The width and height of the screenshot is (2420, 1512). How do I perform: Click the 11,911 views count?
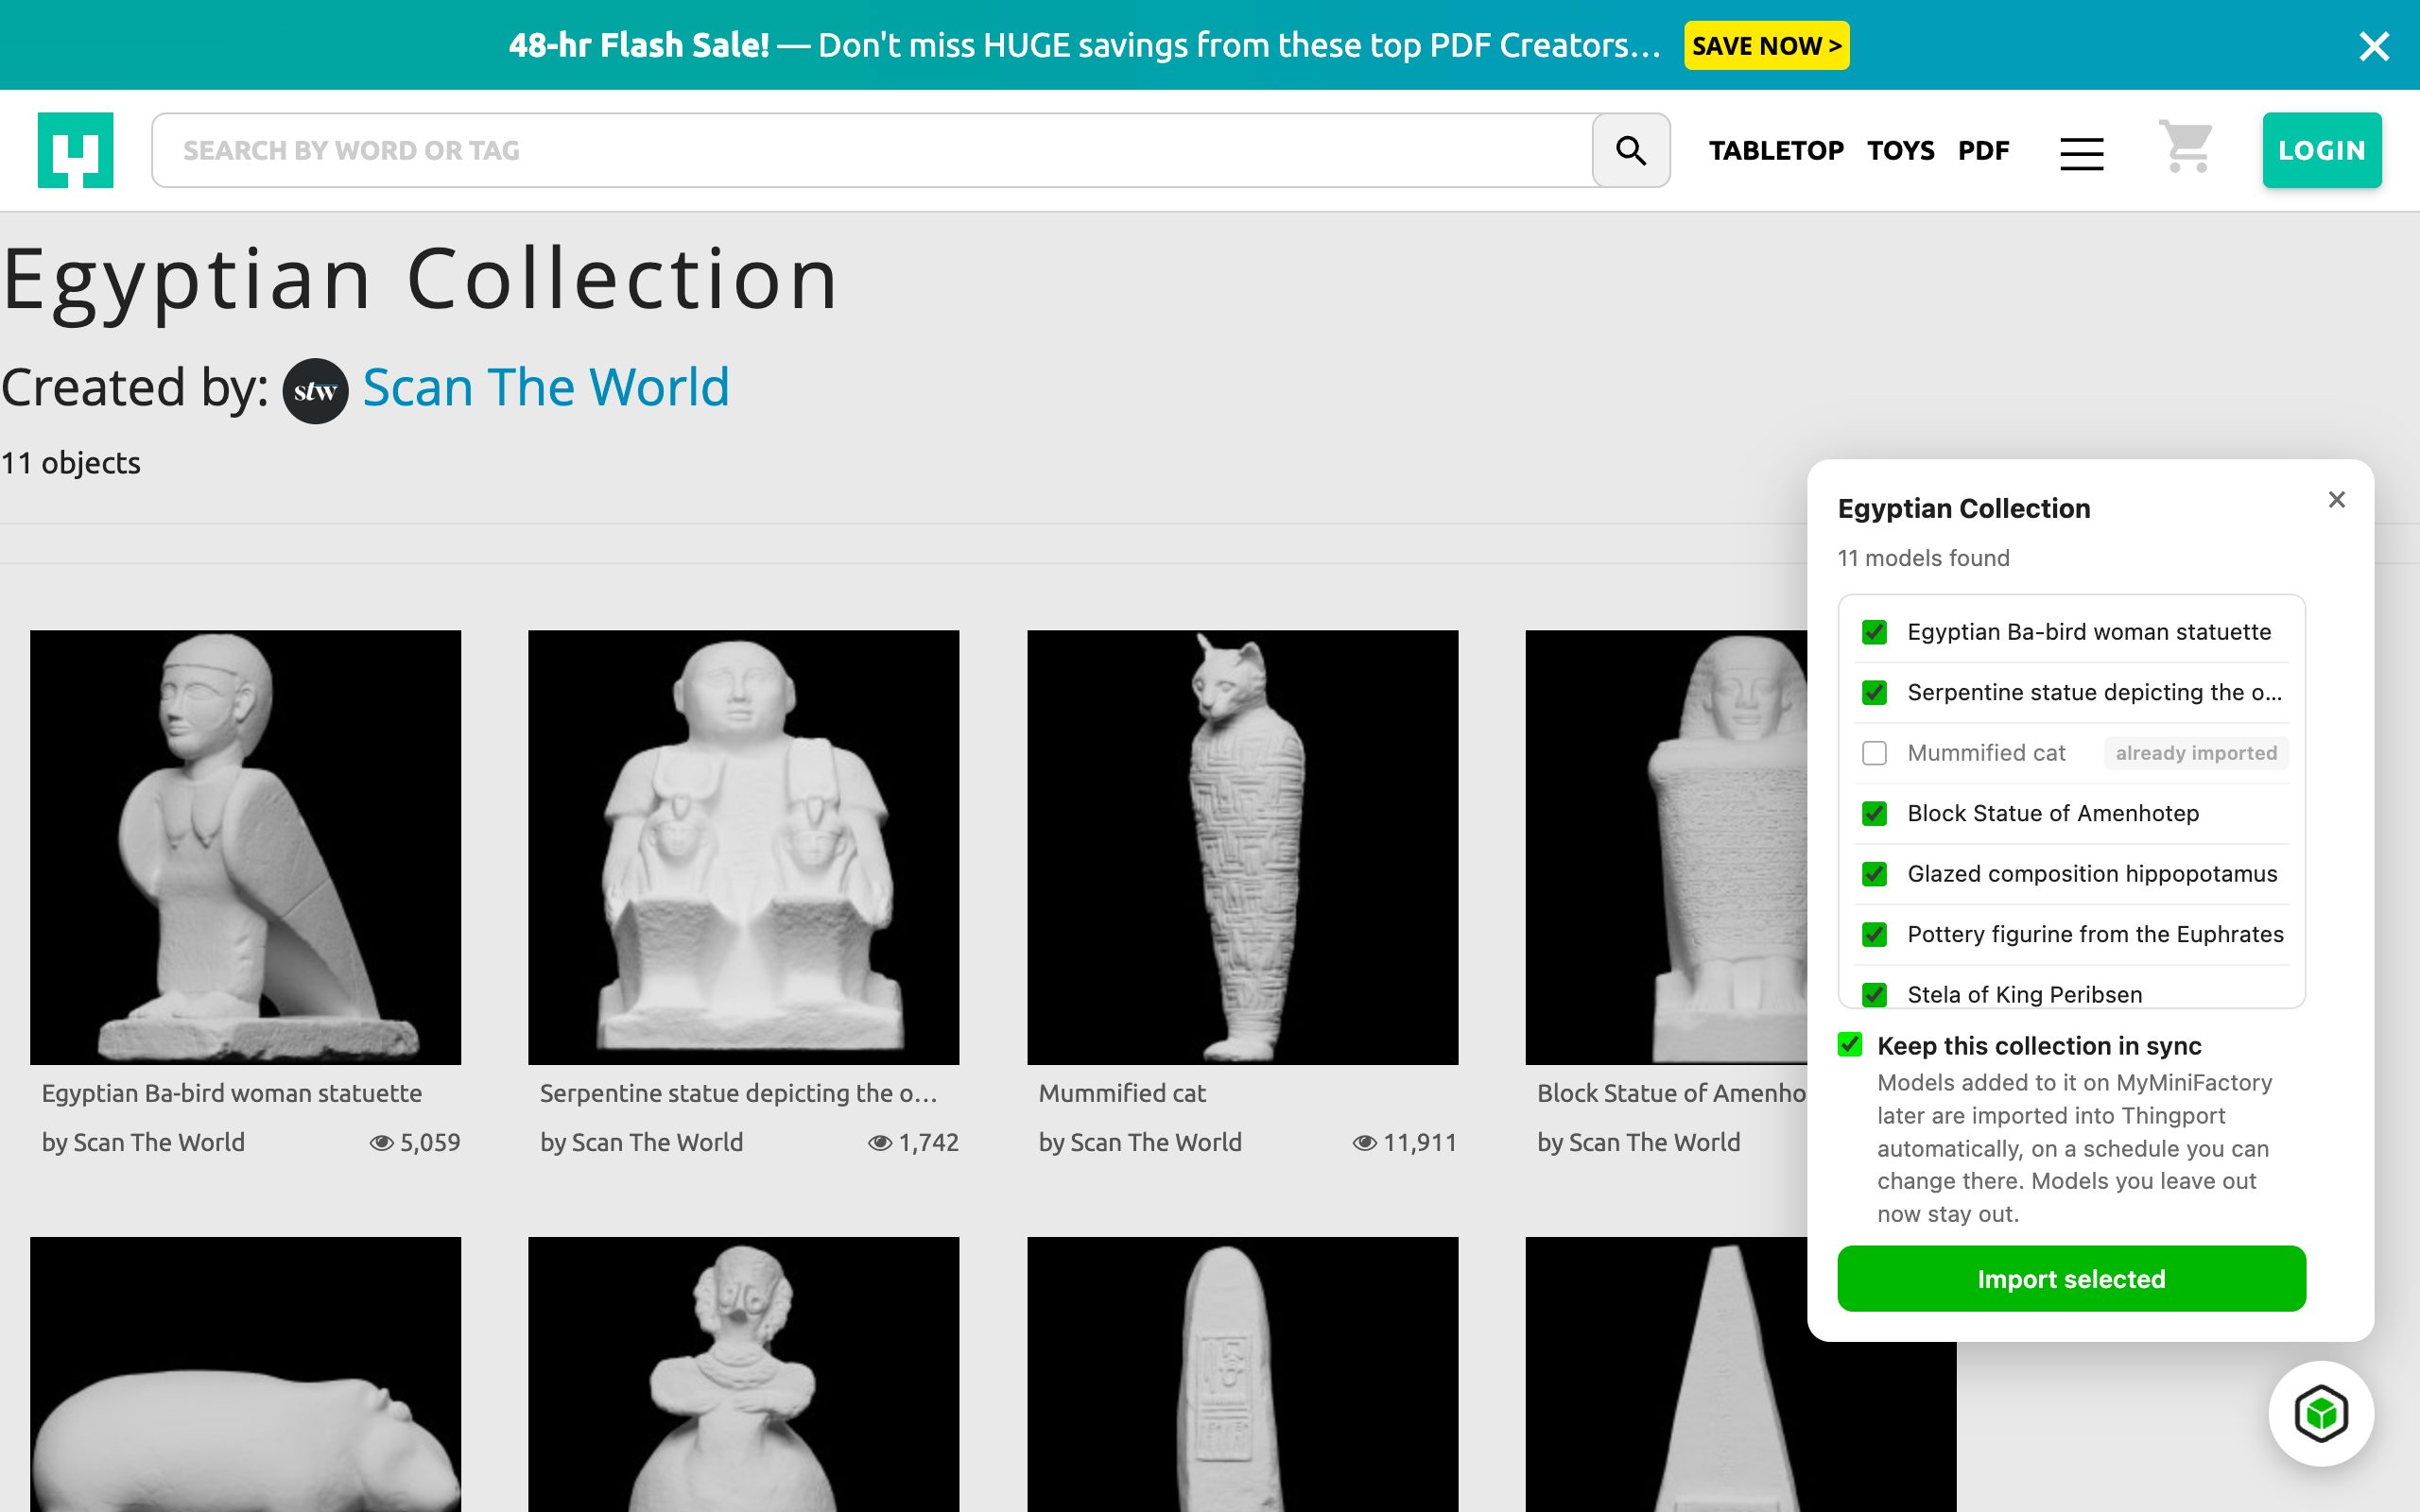[x=1405, y=1142]
